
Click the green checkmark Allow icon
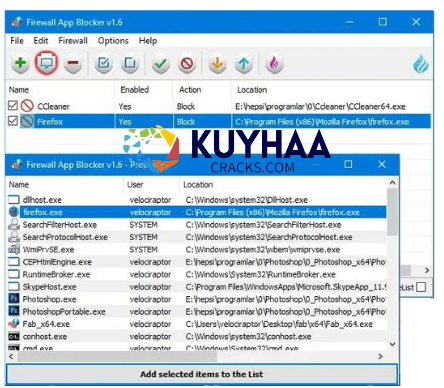161,63
